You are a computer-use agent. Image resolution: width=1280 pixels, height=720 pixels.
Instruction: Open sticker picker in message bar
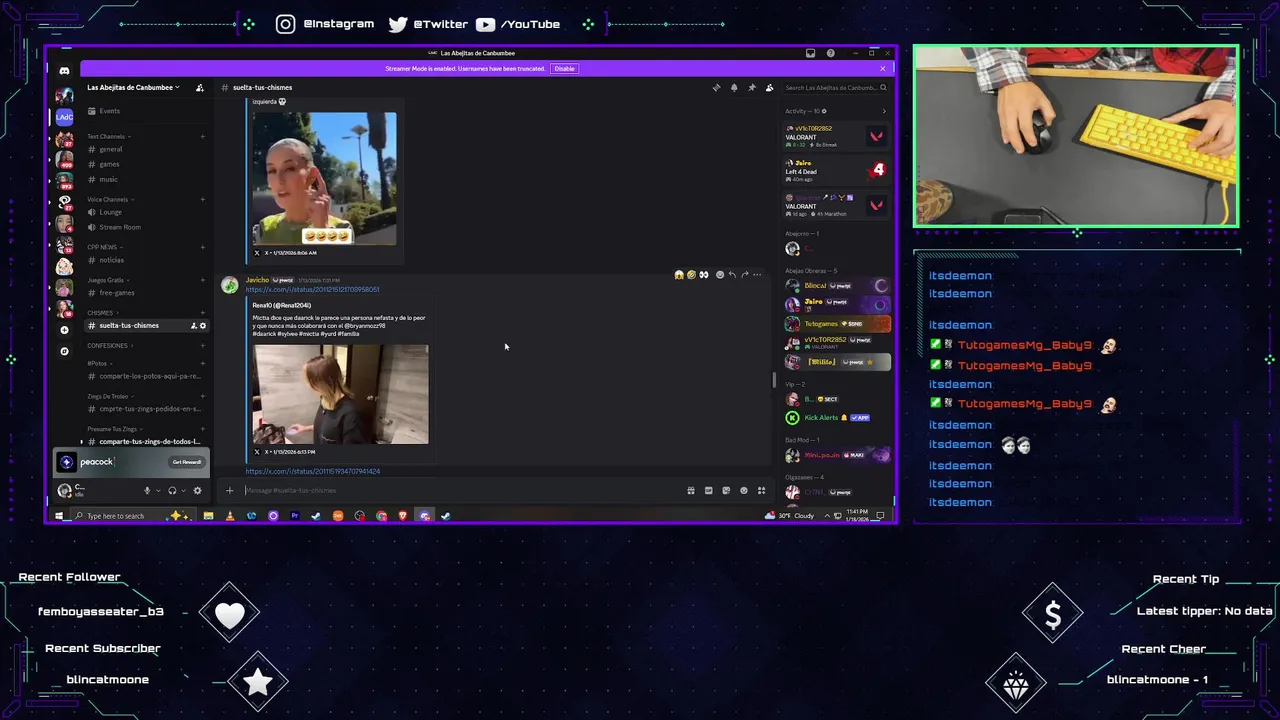pyautogui.click(x=726, y=490)
